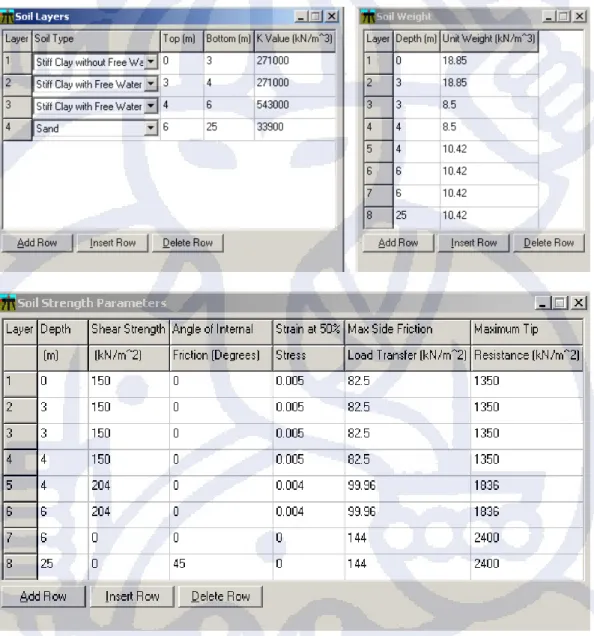Click Add Row in Soil Strength Parameters window
The height and width of the screenshot is (636, 594).
[x=43, y=597]
